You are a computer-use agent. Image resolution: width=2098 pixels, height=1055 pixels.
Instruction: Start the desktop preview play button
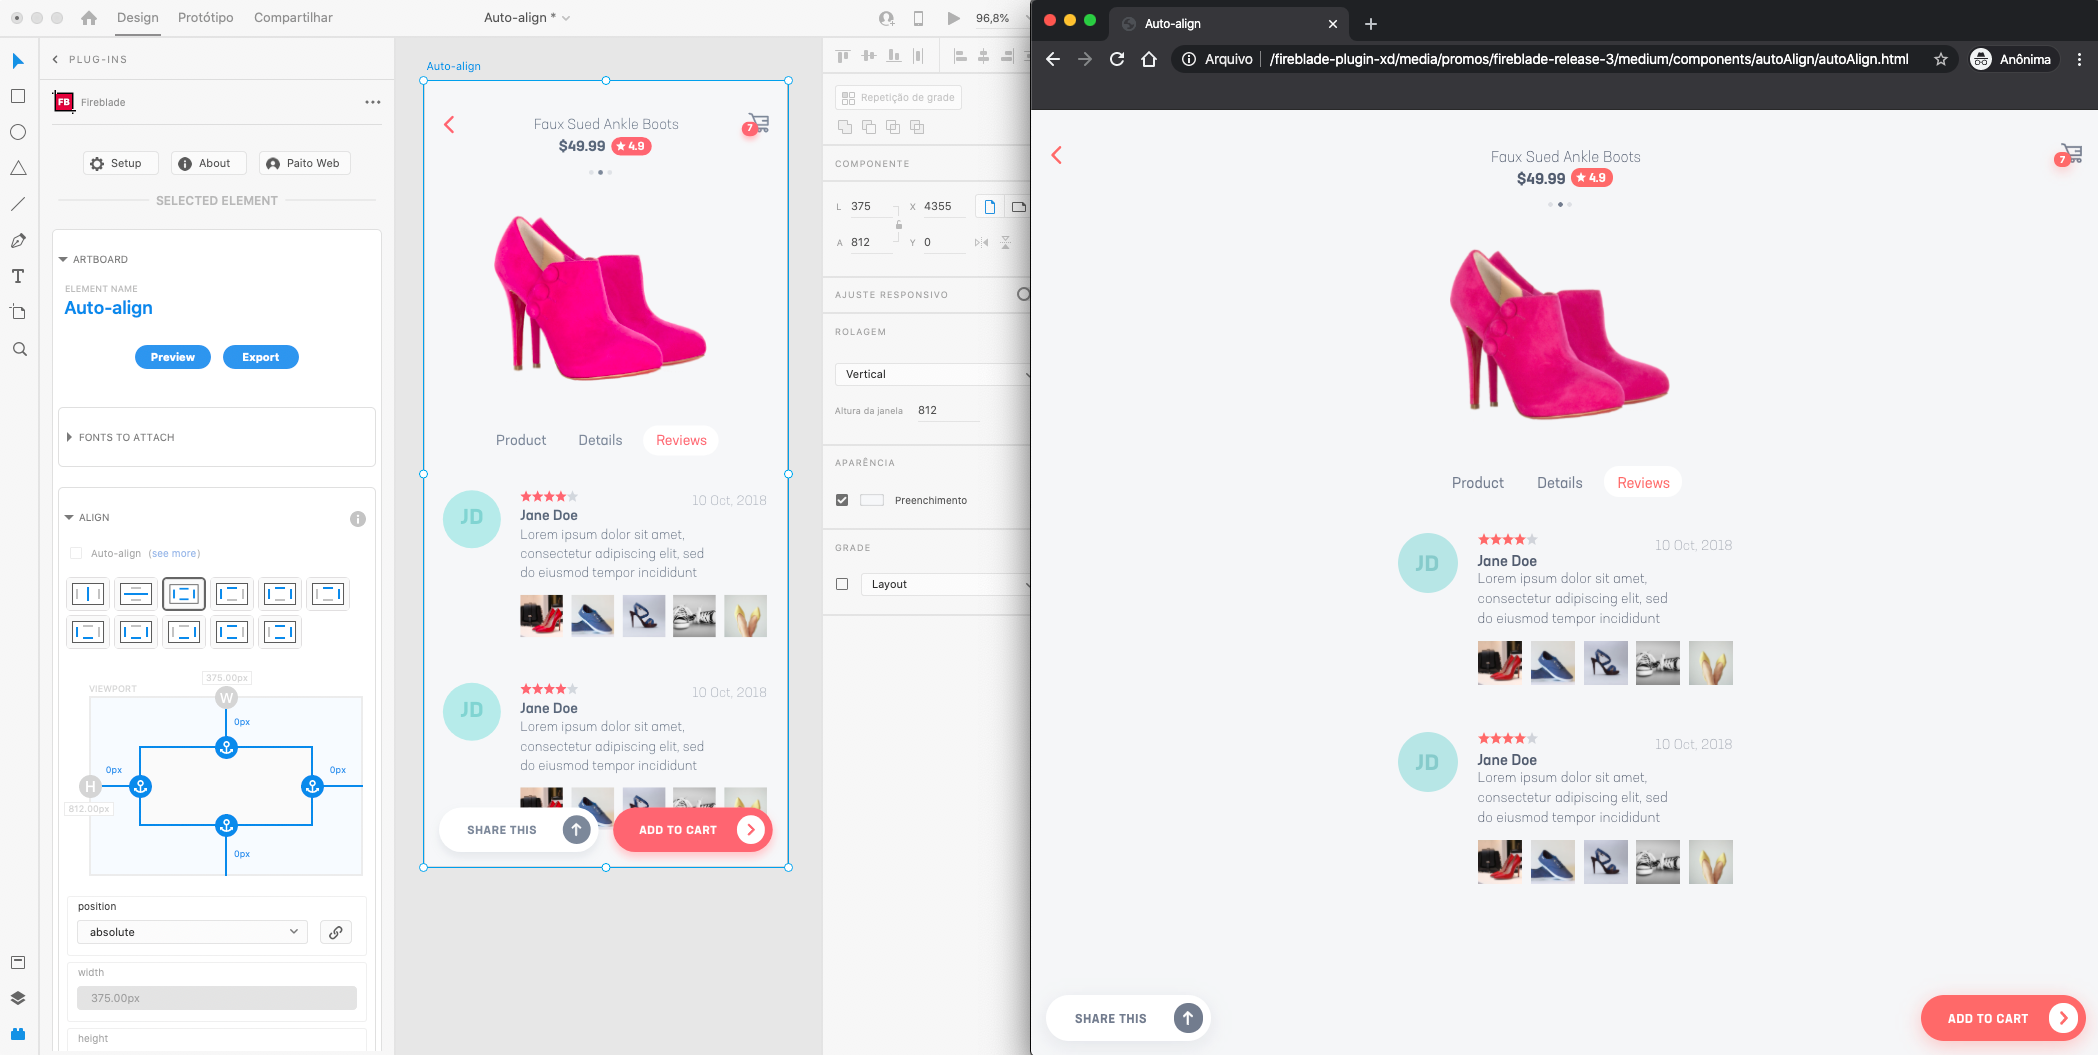point(953,18)
